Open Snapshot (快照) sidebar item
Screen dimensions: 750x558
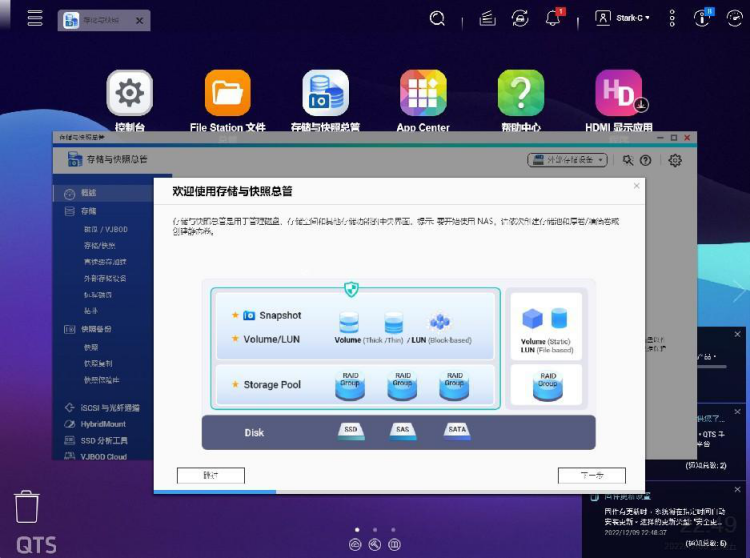(x=91, y=347)
